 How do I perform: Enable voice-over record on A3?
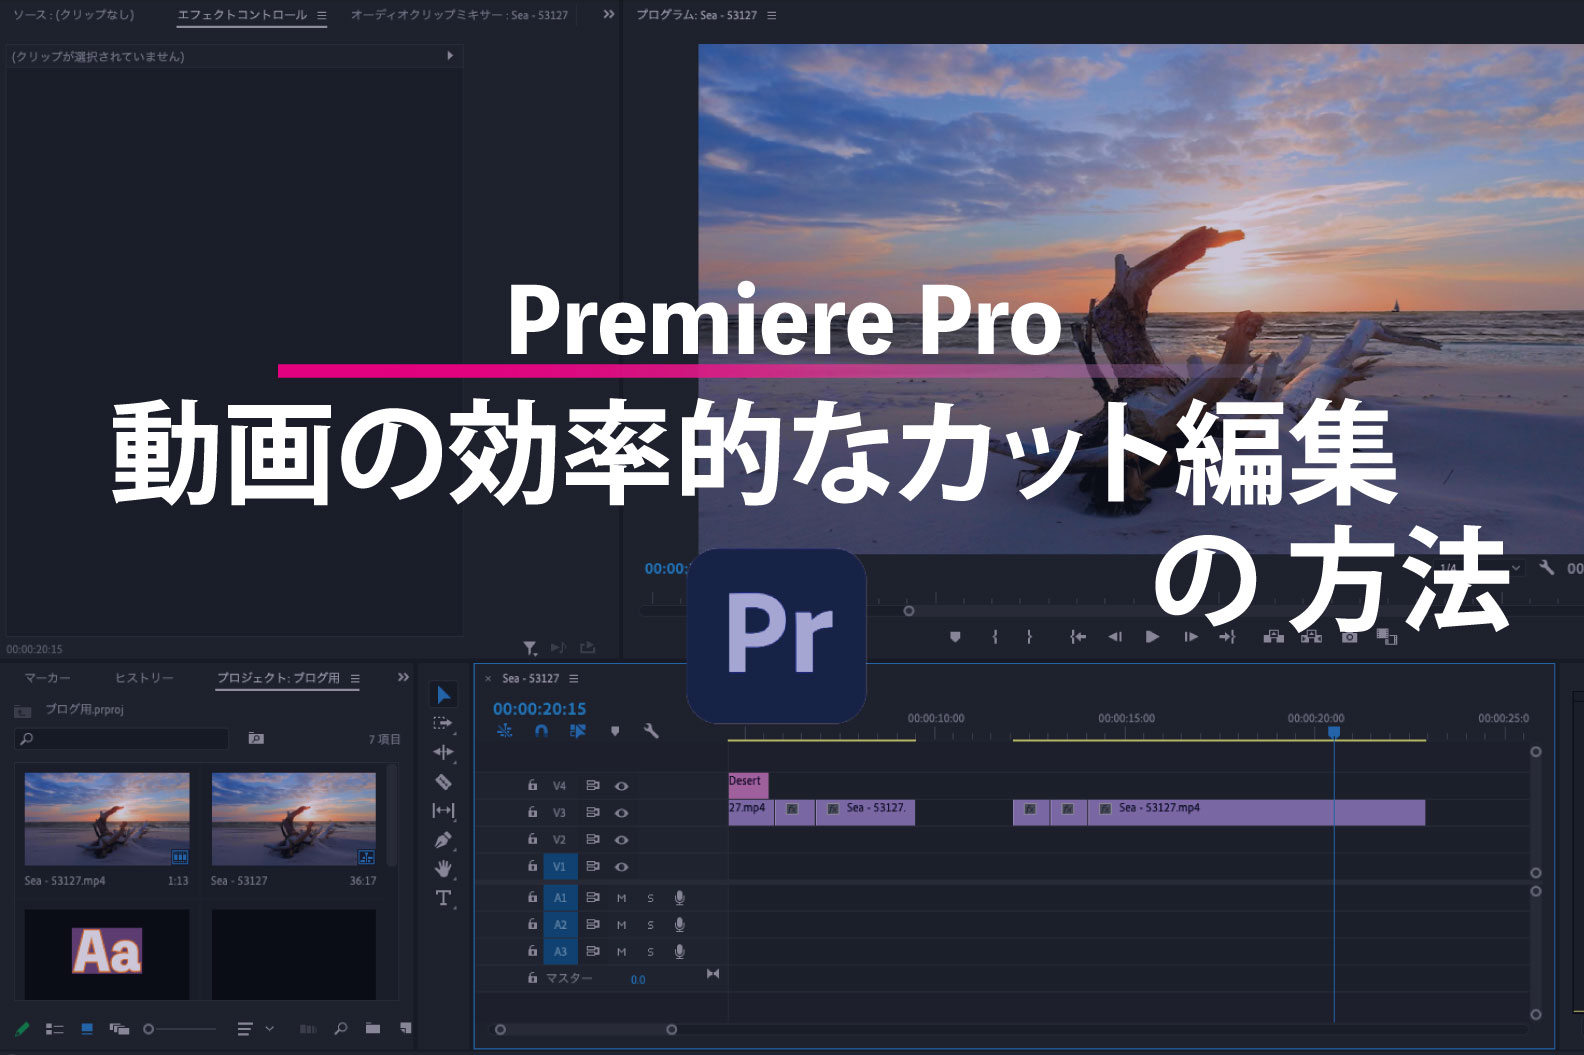[x=679, y=952]
